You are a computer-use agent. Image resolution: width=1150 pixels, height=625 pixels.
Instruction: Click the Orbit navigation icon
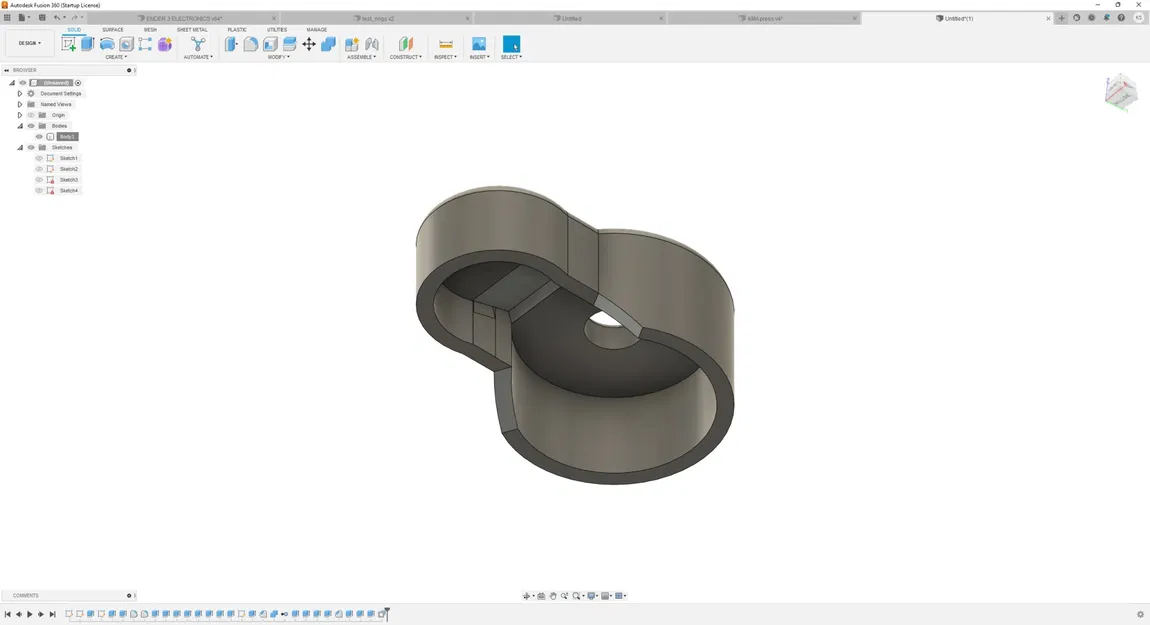tap(526, 596)
